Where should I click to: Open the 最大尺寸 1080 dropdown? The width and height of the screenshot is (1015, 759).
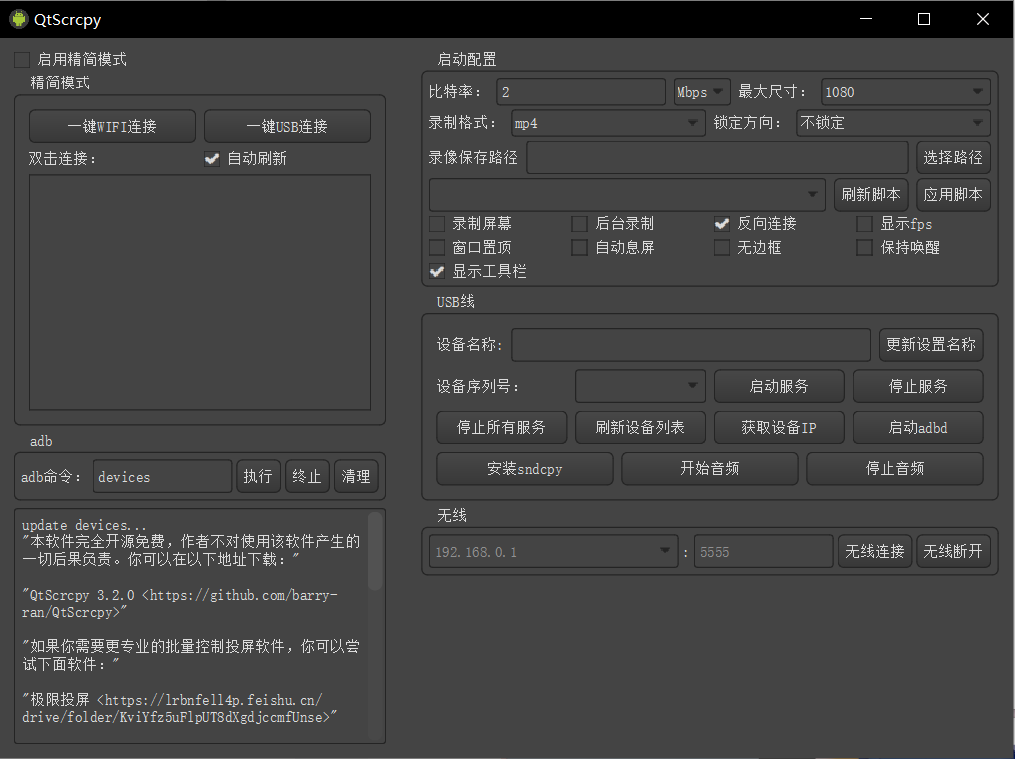[x=905, y=92]
